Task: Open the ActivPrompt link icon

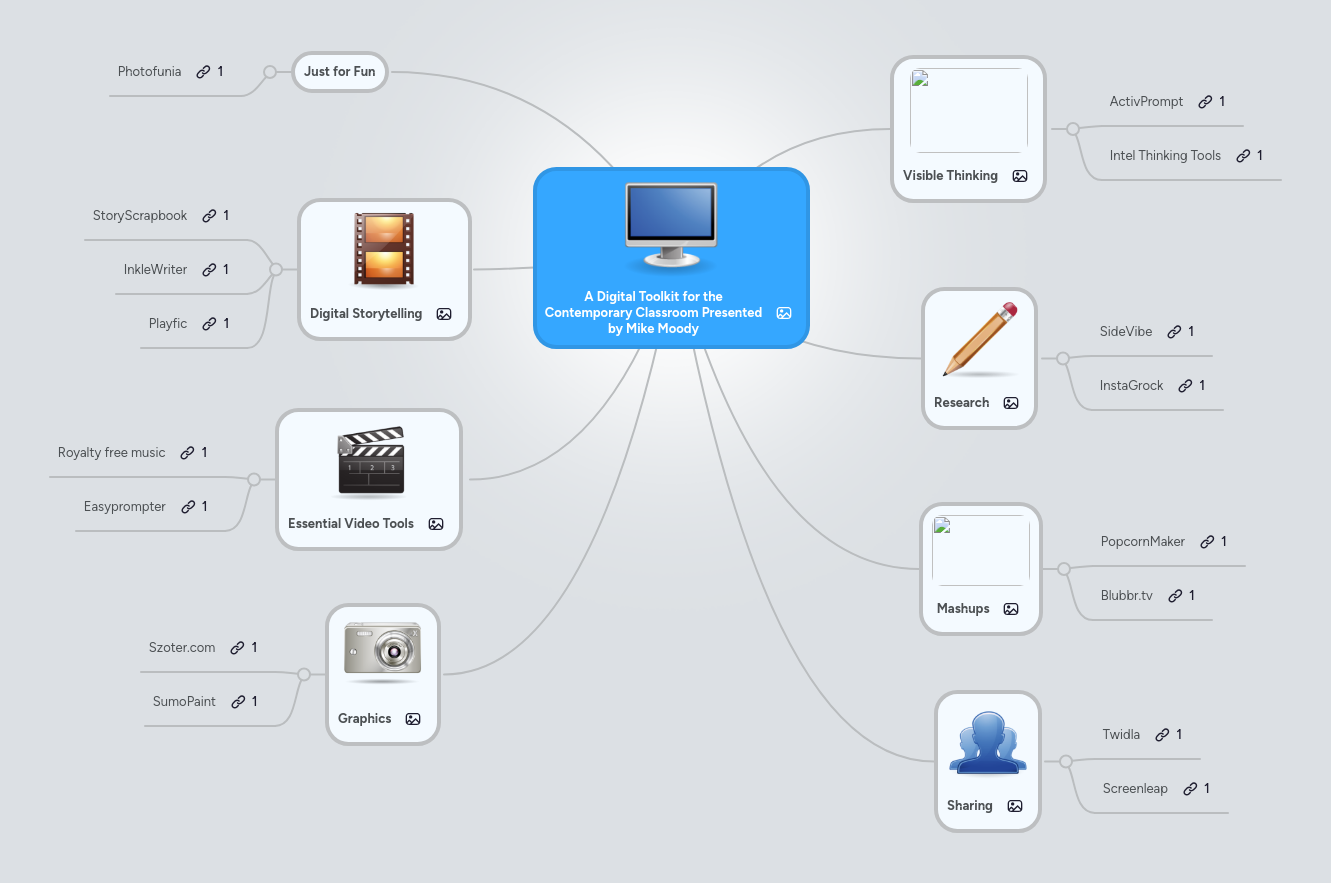Action: (x=1205, y=102)
